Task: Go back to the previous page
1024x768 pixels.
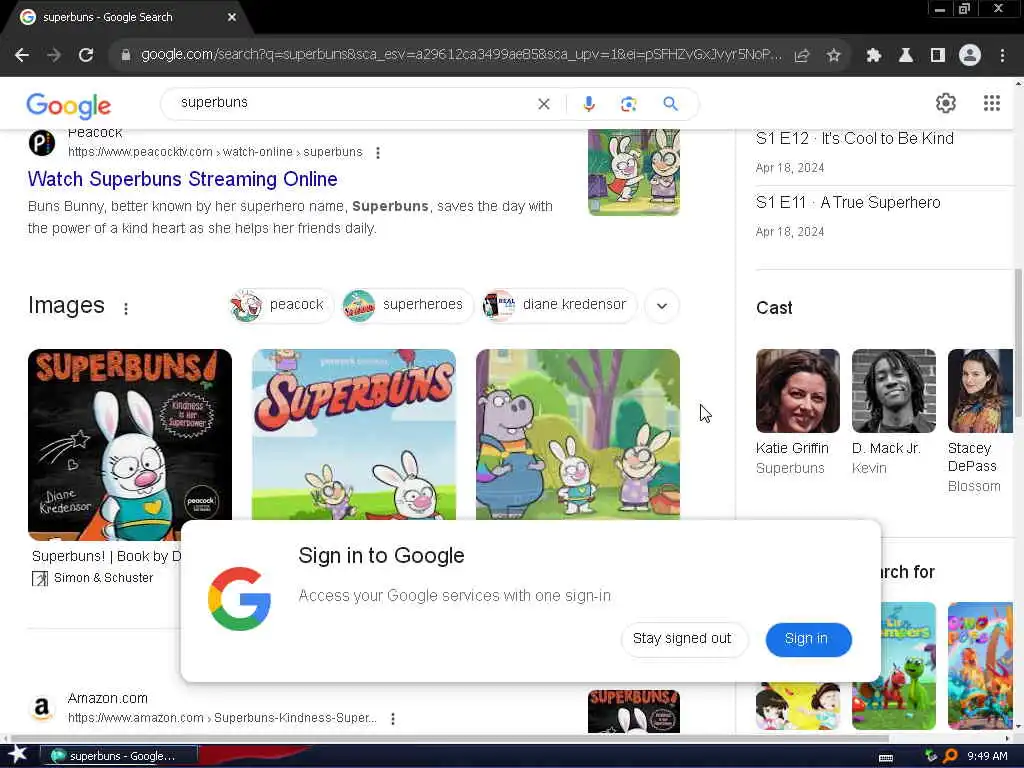Action: coord(22,56)
